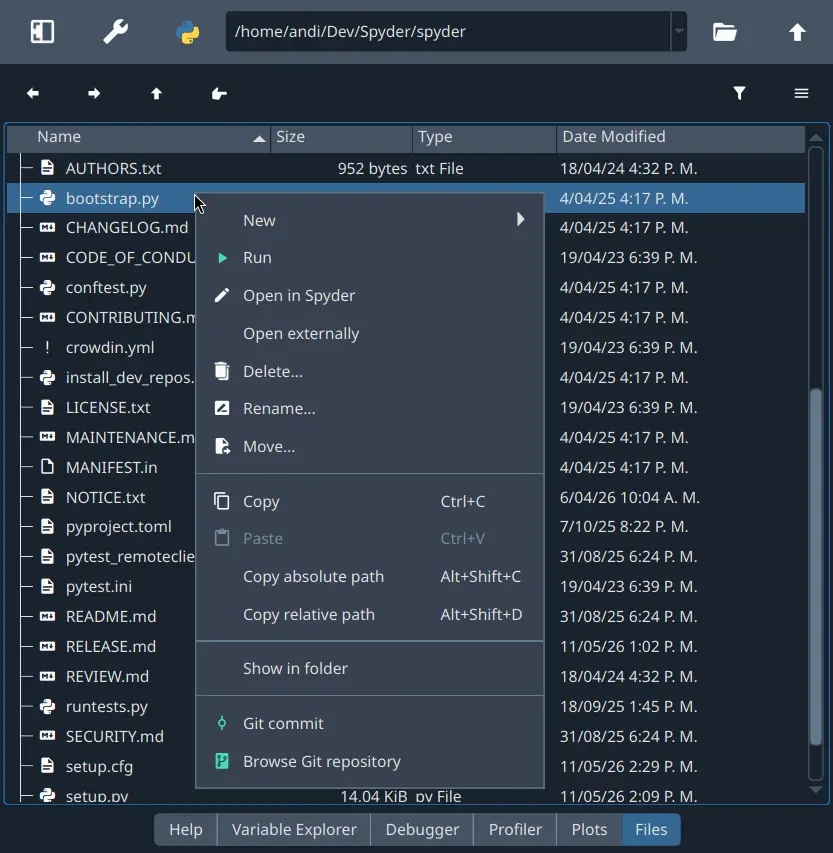The height and width of the screenshot is (853, 833).
Task: Click pencil icon for Open in Spyder
Action: click(222, 295)
